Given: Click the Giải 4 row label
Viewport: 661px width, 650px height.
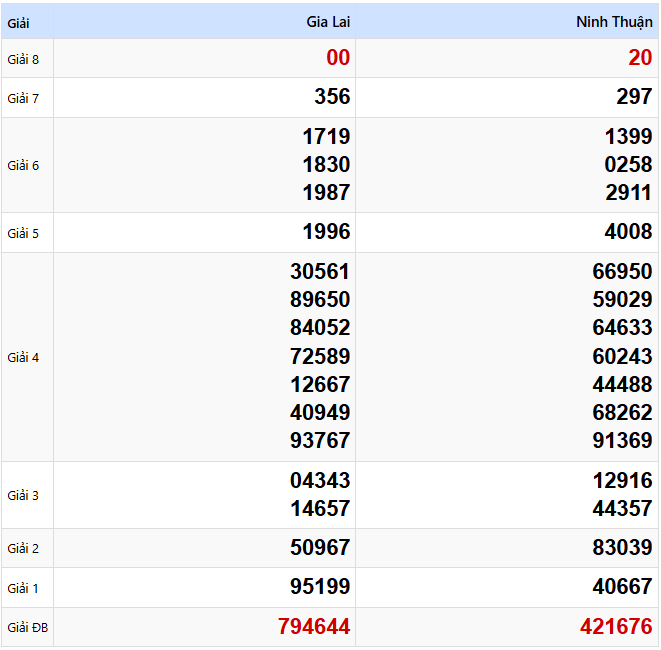Looking at the screenshot, I should click(x=23, y=357).
